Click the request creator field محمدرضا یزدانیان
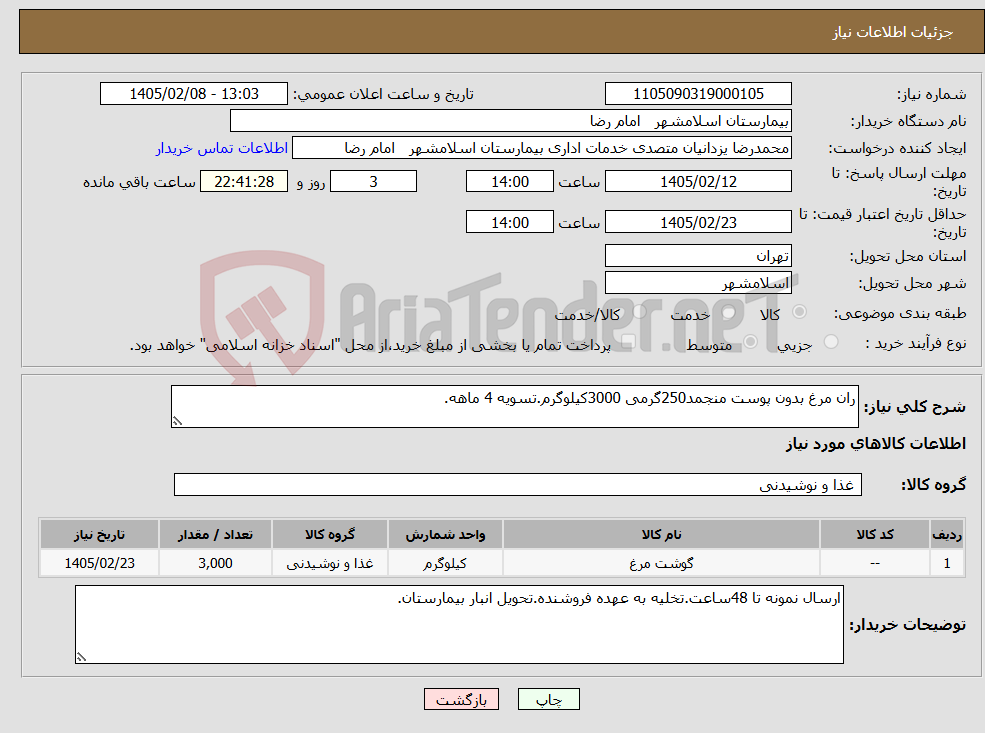This screenshot has width=985, height=733. tap(541, 148)
